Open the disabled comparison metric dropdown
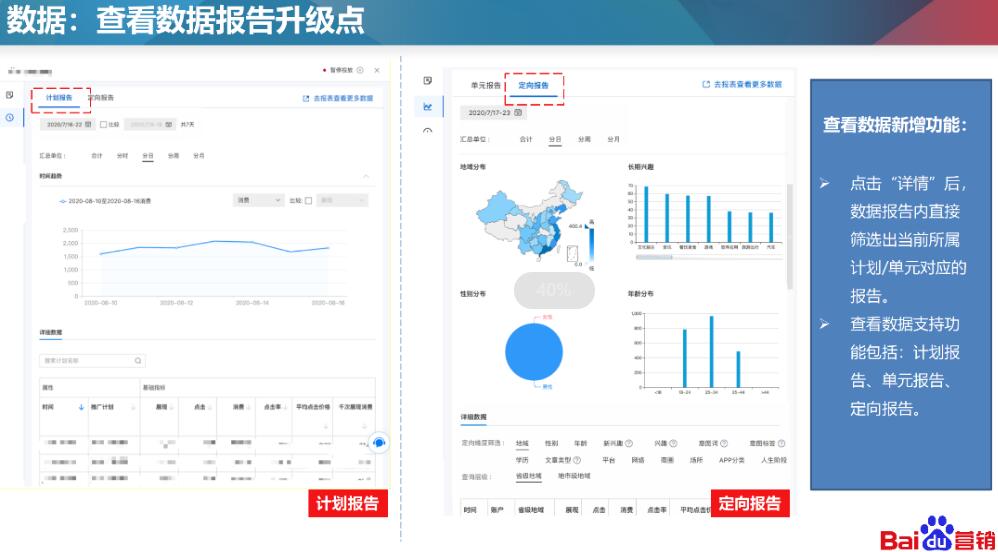The width and height of the screenshot is (998, 552). pos(343,200)
